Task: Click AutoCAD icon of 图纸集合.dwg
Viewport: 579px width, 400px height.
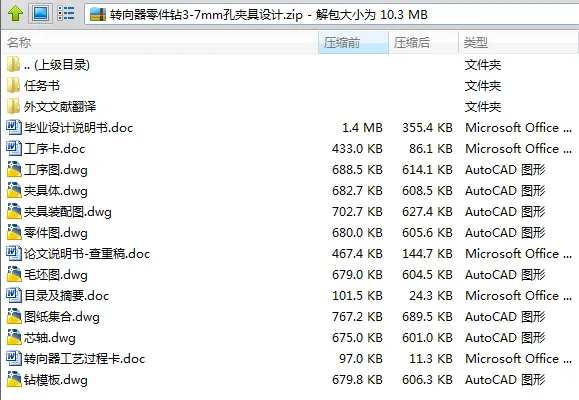Action: point(14,316)
